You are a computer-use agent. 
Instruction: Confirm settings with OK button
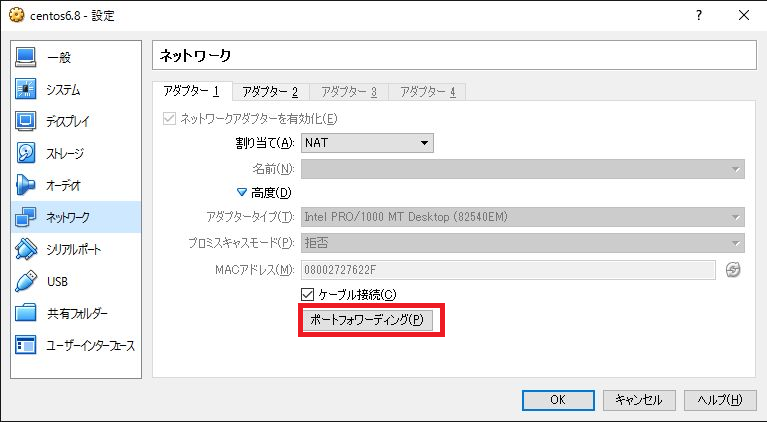tap(558, 400)
